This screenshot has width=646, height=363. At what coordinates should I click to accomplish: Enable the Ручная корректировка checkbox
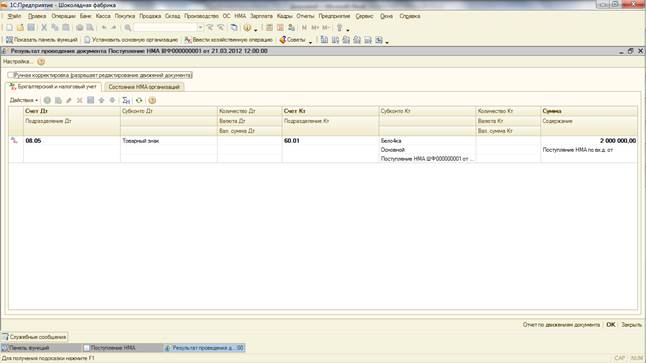[x=10, y=75]
